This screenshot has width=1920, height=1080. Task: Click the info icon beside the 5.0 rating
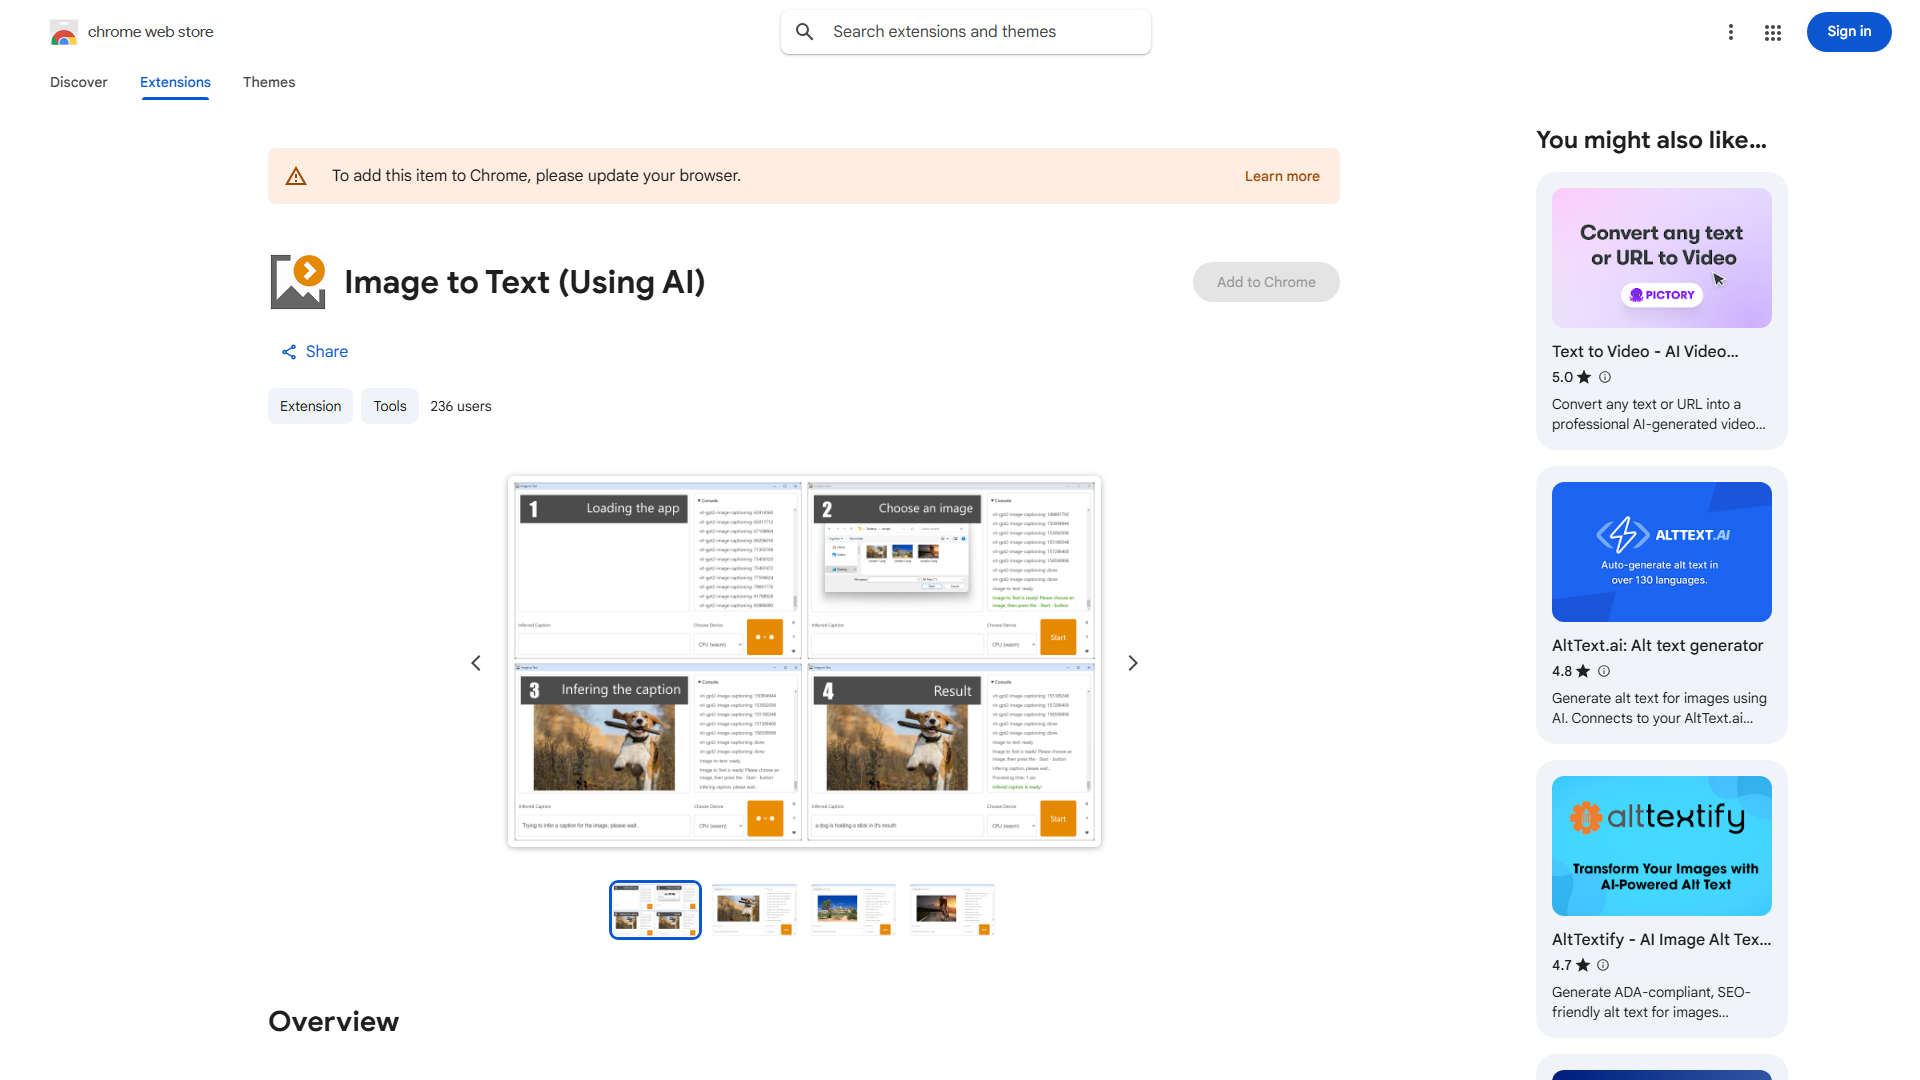pyautogui.click(x=1605, y=377)
